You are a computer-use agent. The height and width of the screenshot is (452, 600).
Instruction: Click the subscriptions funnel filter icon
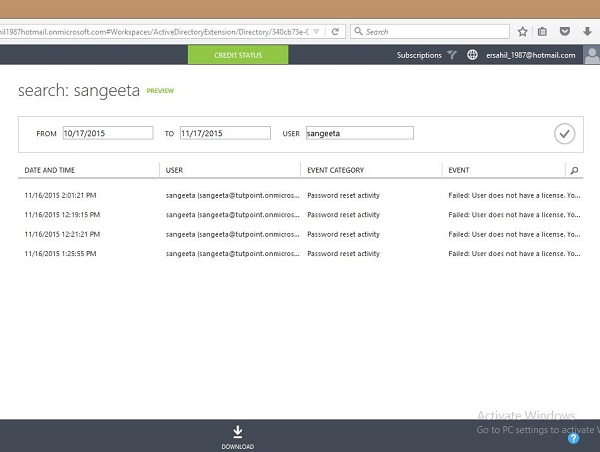tap(452, 55)
